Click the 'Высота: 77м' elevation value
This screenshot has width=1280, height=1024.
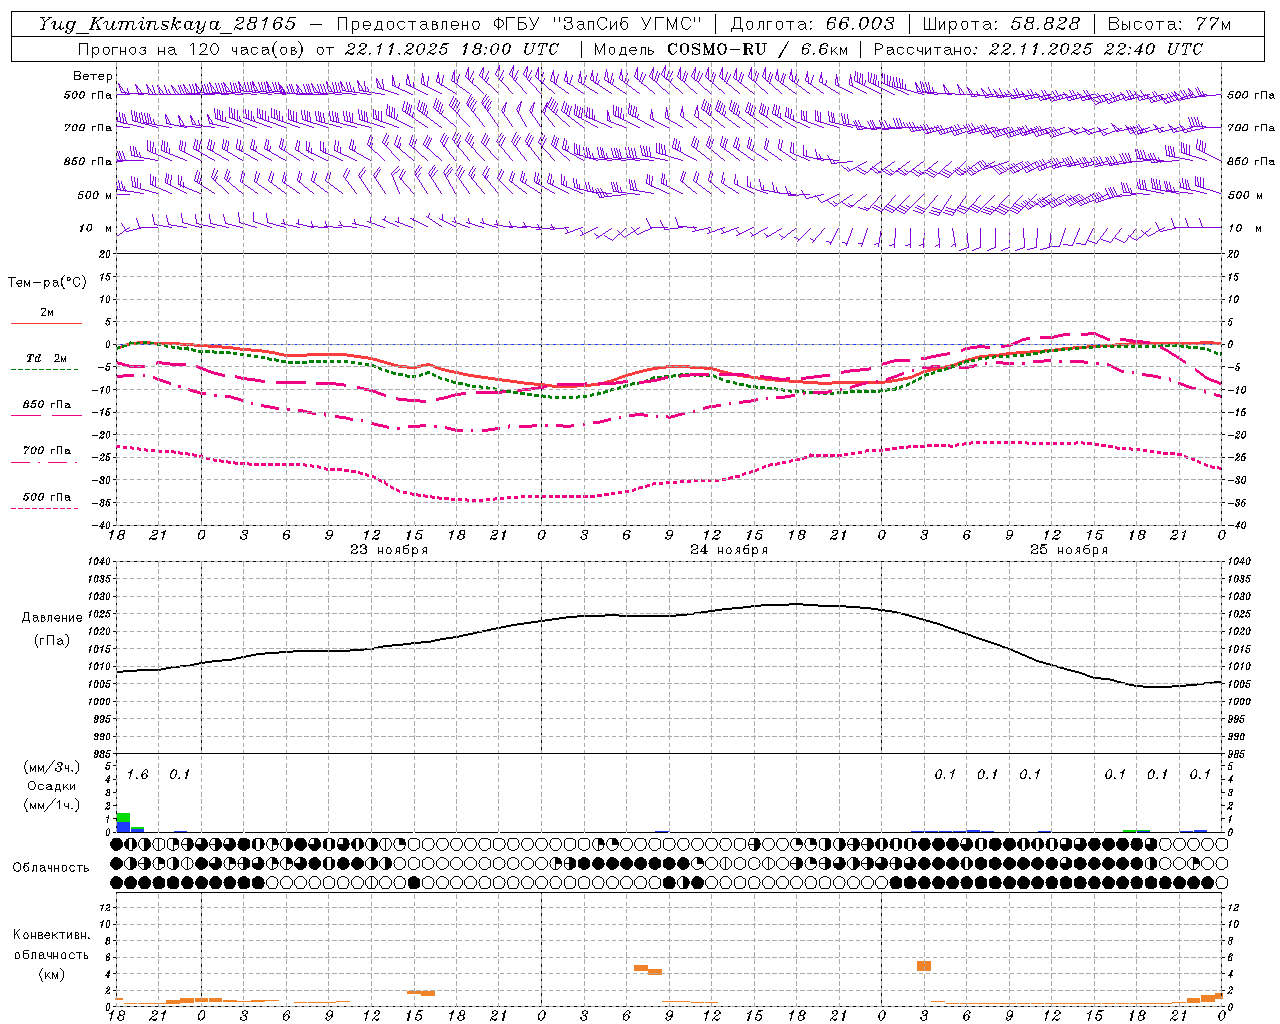[x=1169, y=24]
